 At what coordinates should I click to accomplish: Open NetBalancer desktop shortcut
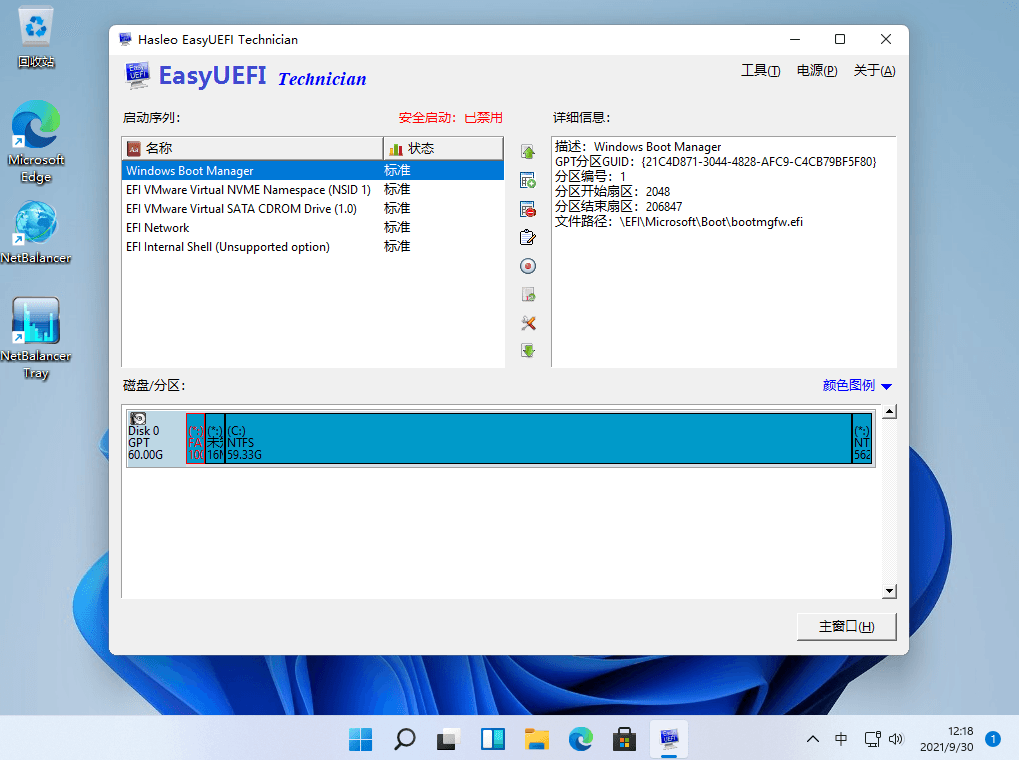coord(36,232)
